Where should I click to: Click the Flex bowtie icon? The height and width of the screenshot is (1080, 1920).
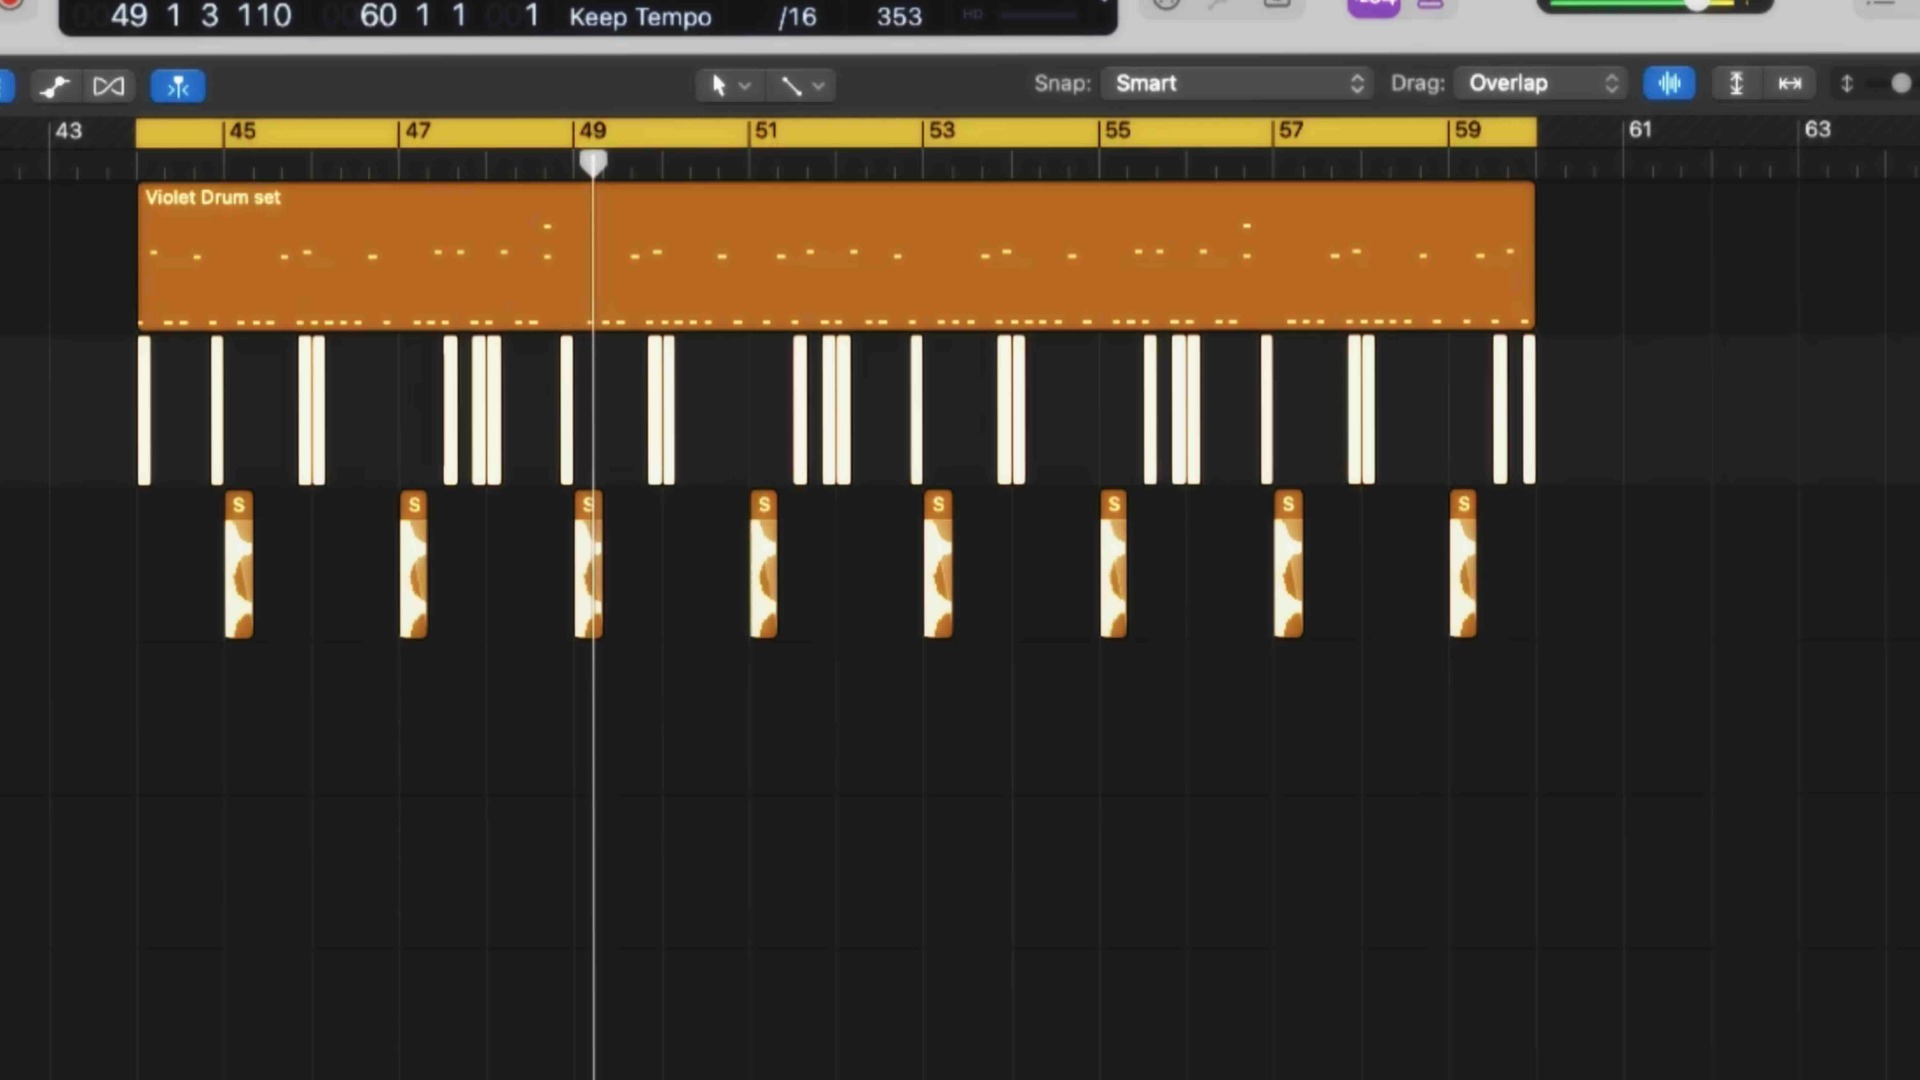pos(108,86)
